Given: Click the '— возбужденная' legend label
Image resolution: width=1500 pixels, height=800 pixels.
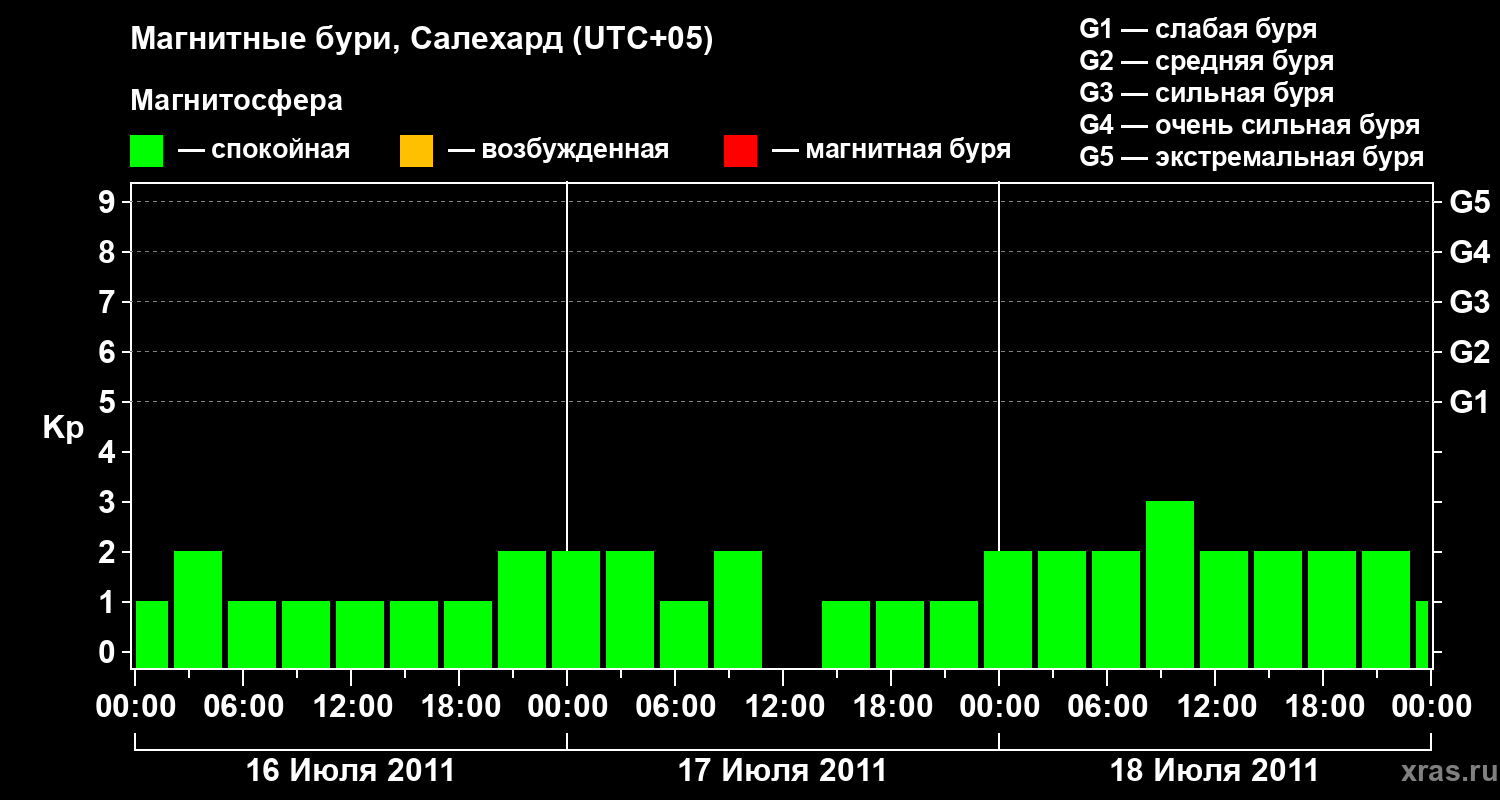Looking at the screenshot, I should tap(558, 151).
